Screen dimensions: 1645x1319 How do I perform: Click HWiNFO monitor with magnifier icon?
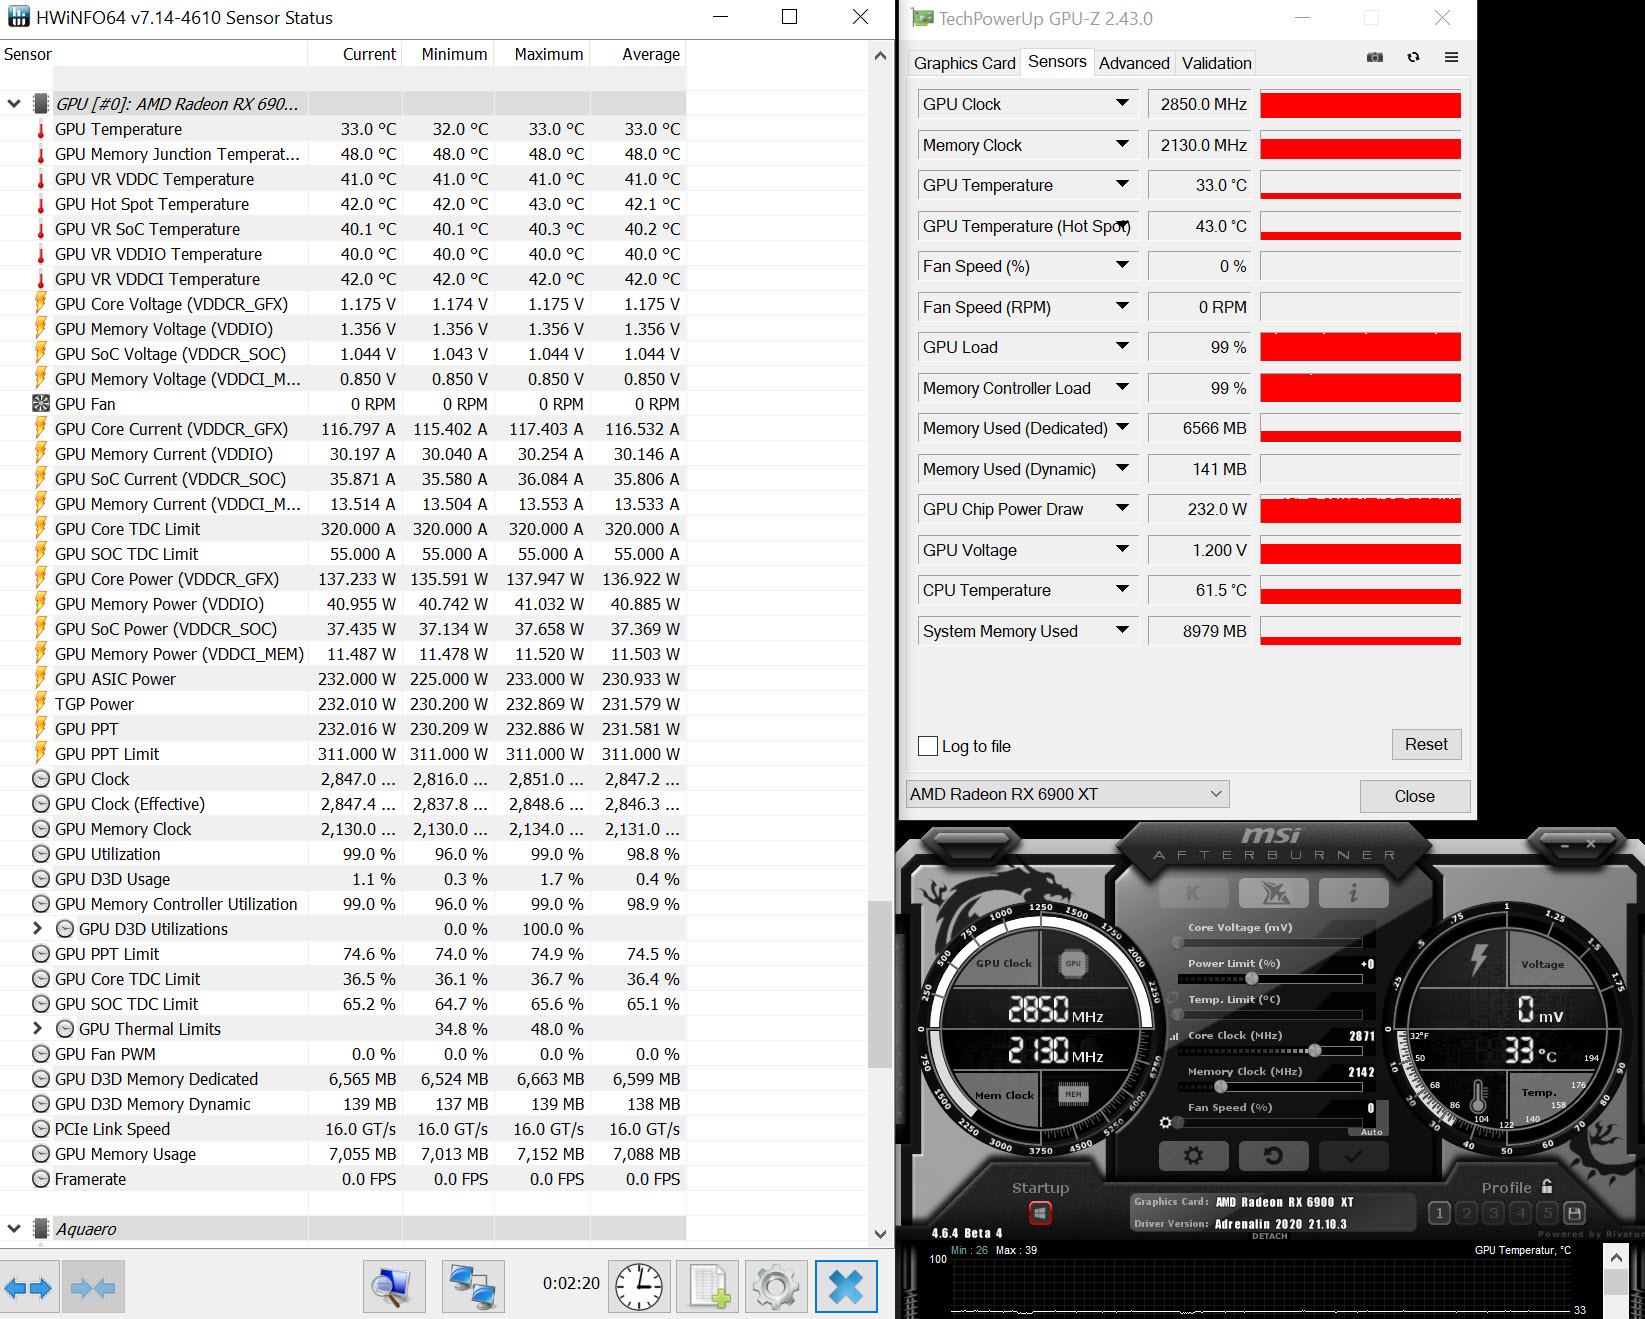coord(393,1286)
